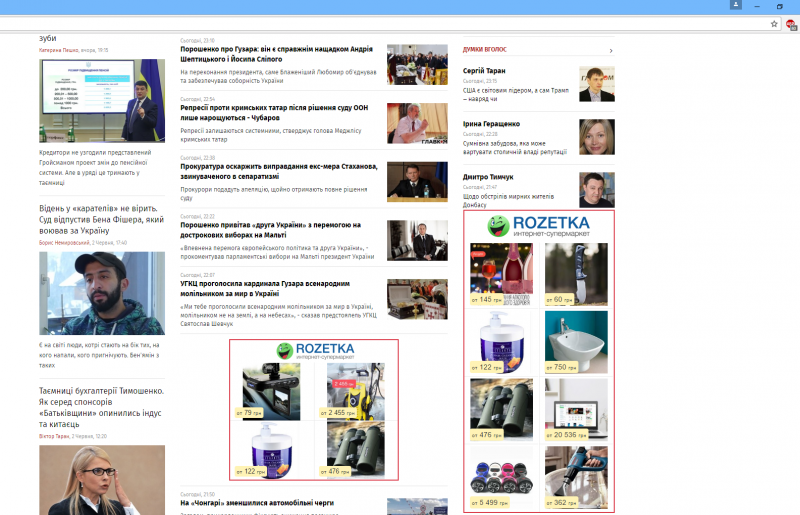Click the bearded man in cap photo
This screenshot has width=800, height=515.
pos(102,293)
